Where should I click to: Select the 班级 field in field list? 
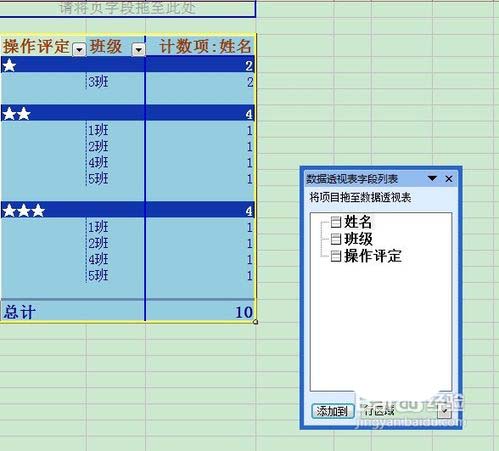[358, 239]
